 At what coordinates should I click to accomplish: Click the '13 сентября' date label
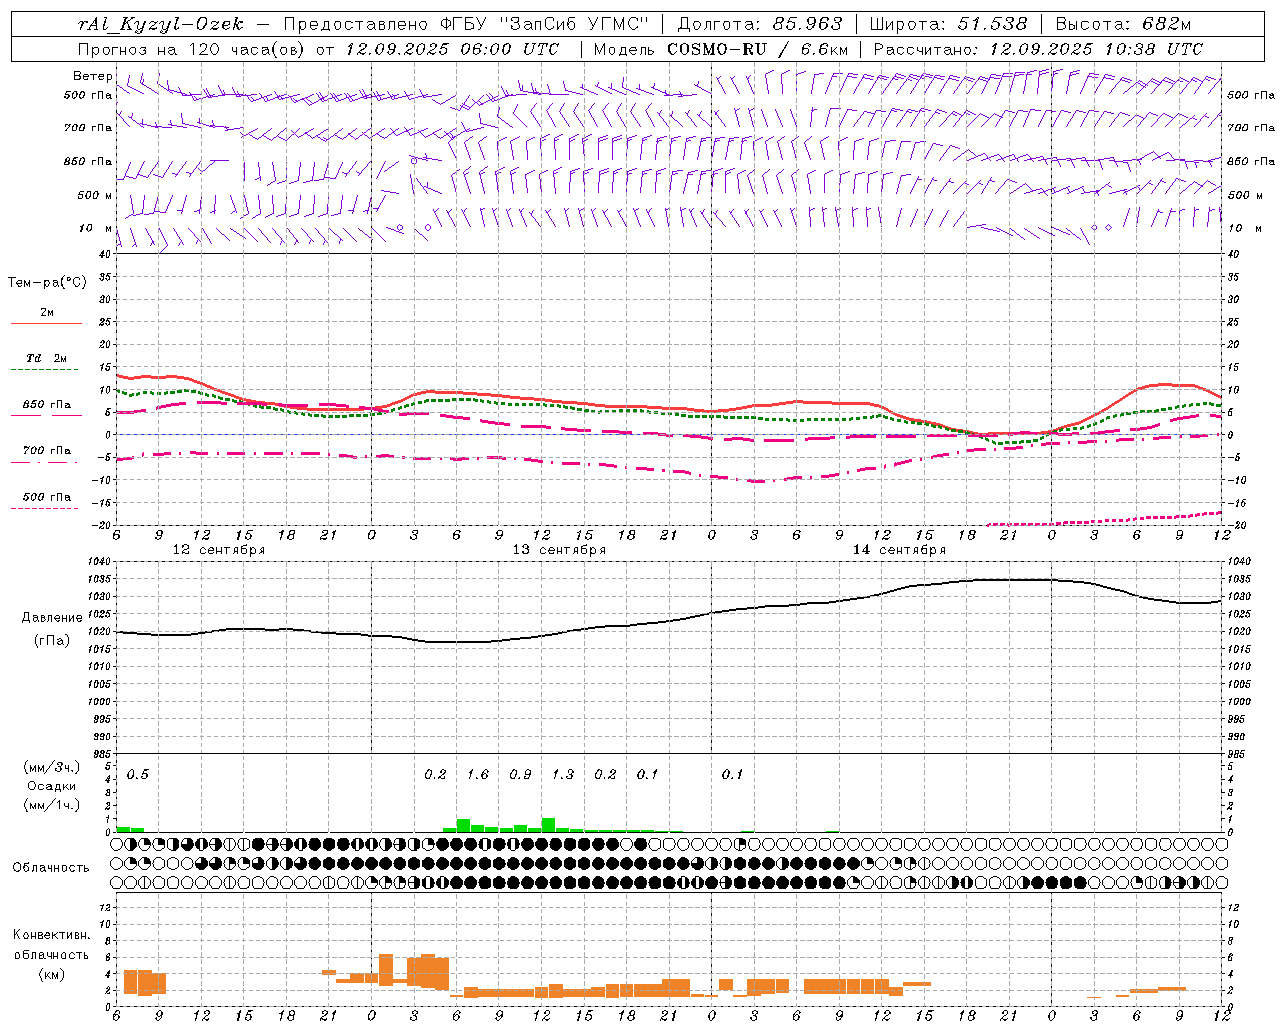tap(559, 550)
